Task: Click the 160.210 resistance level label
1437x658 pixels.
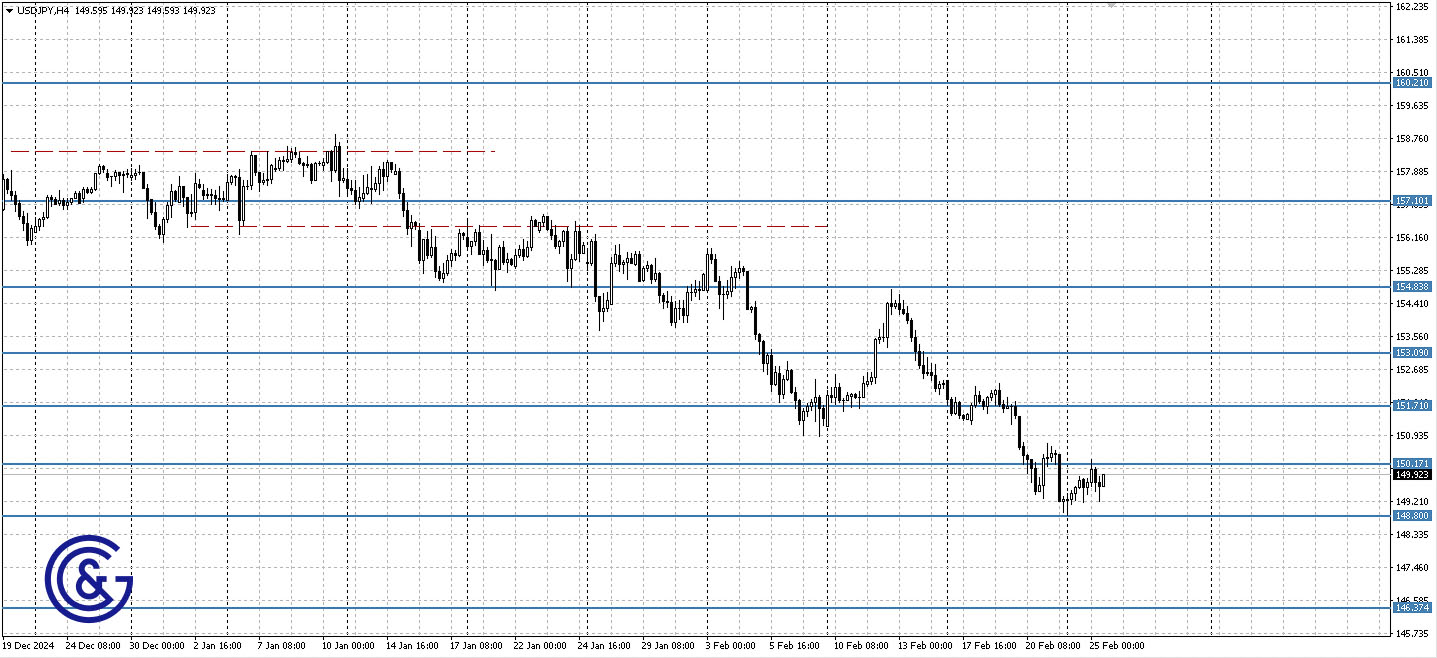Action: point(1412,84)
